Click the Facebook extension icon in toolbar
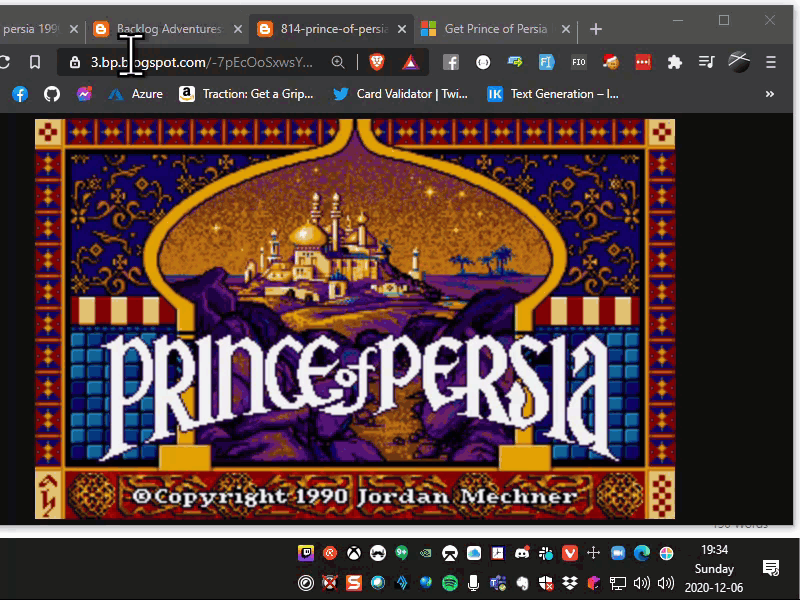The image size is (800, 600). click(x=451, y=62)
